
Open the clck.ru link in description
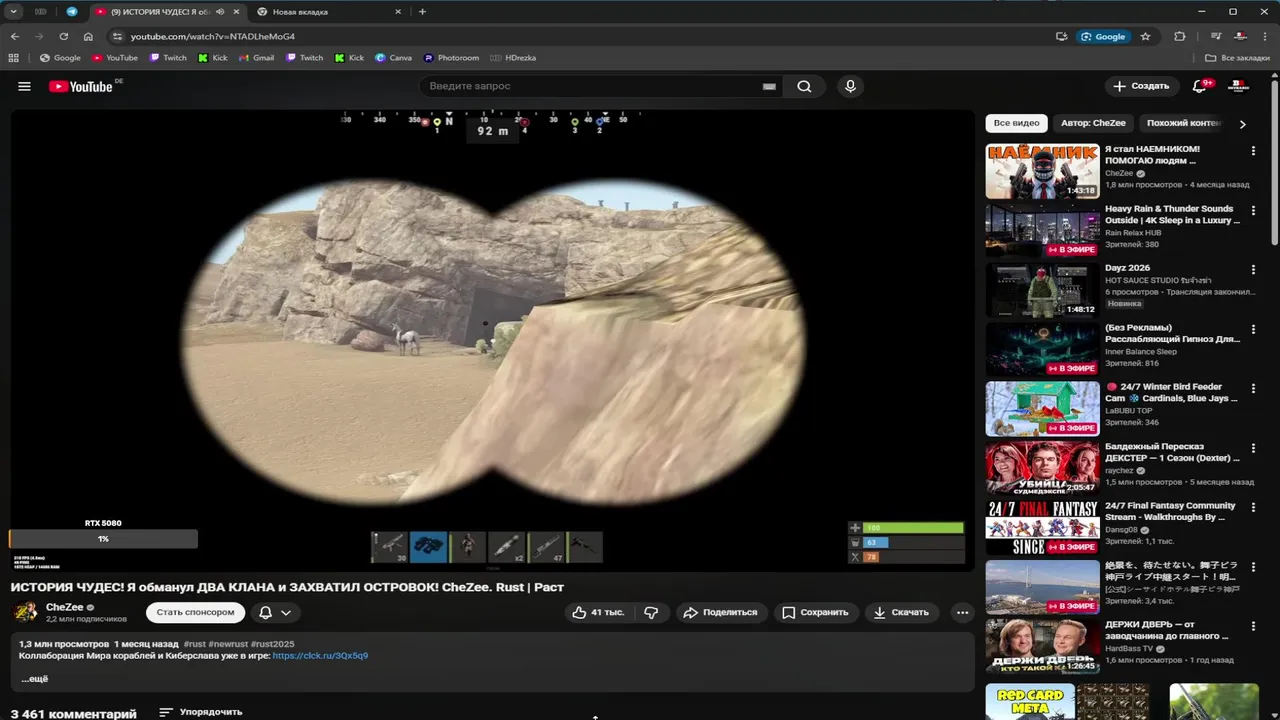pos(320,656)
